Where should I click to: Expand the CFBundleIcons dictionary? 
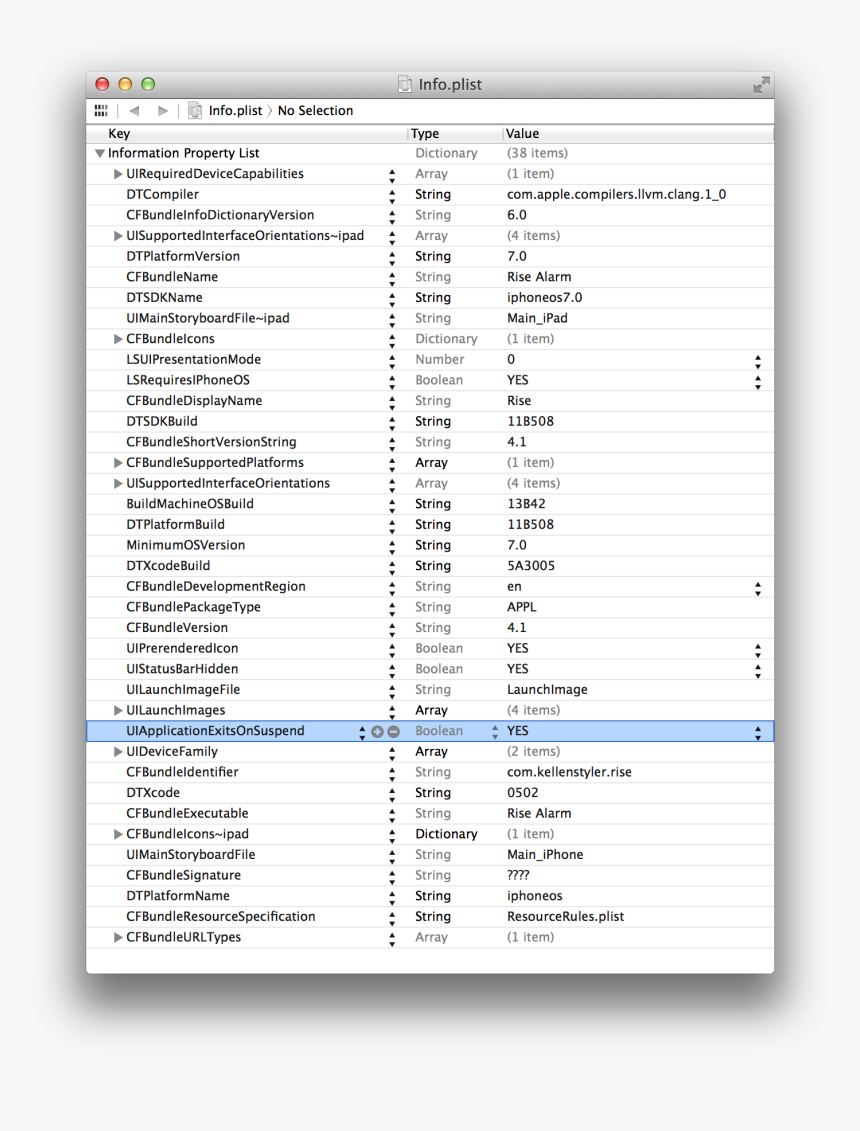pos(118,339)
